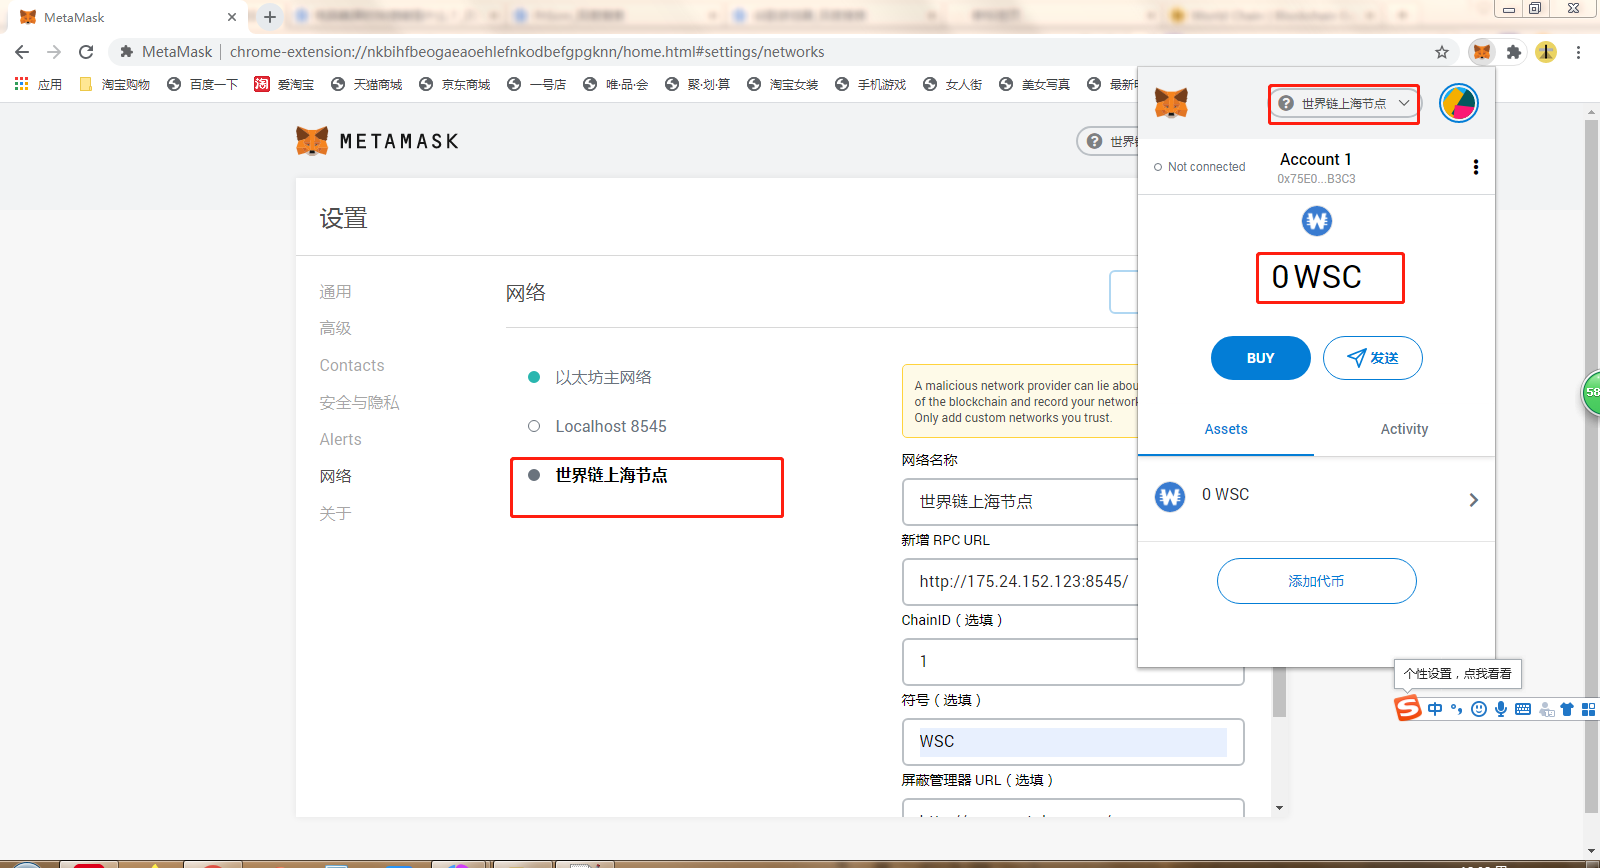Copy Account 1 address 0x75E0...B3C3

pos(1316,179)
